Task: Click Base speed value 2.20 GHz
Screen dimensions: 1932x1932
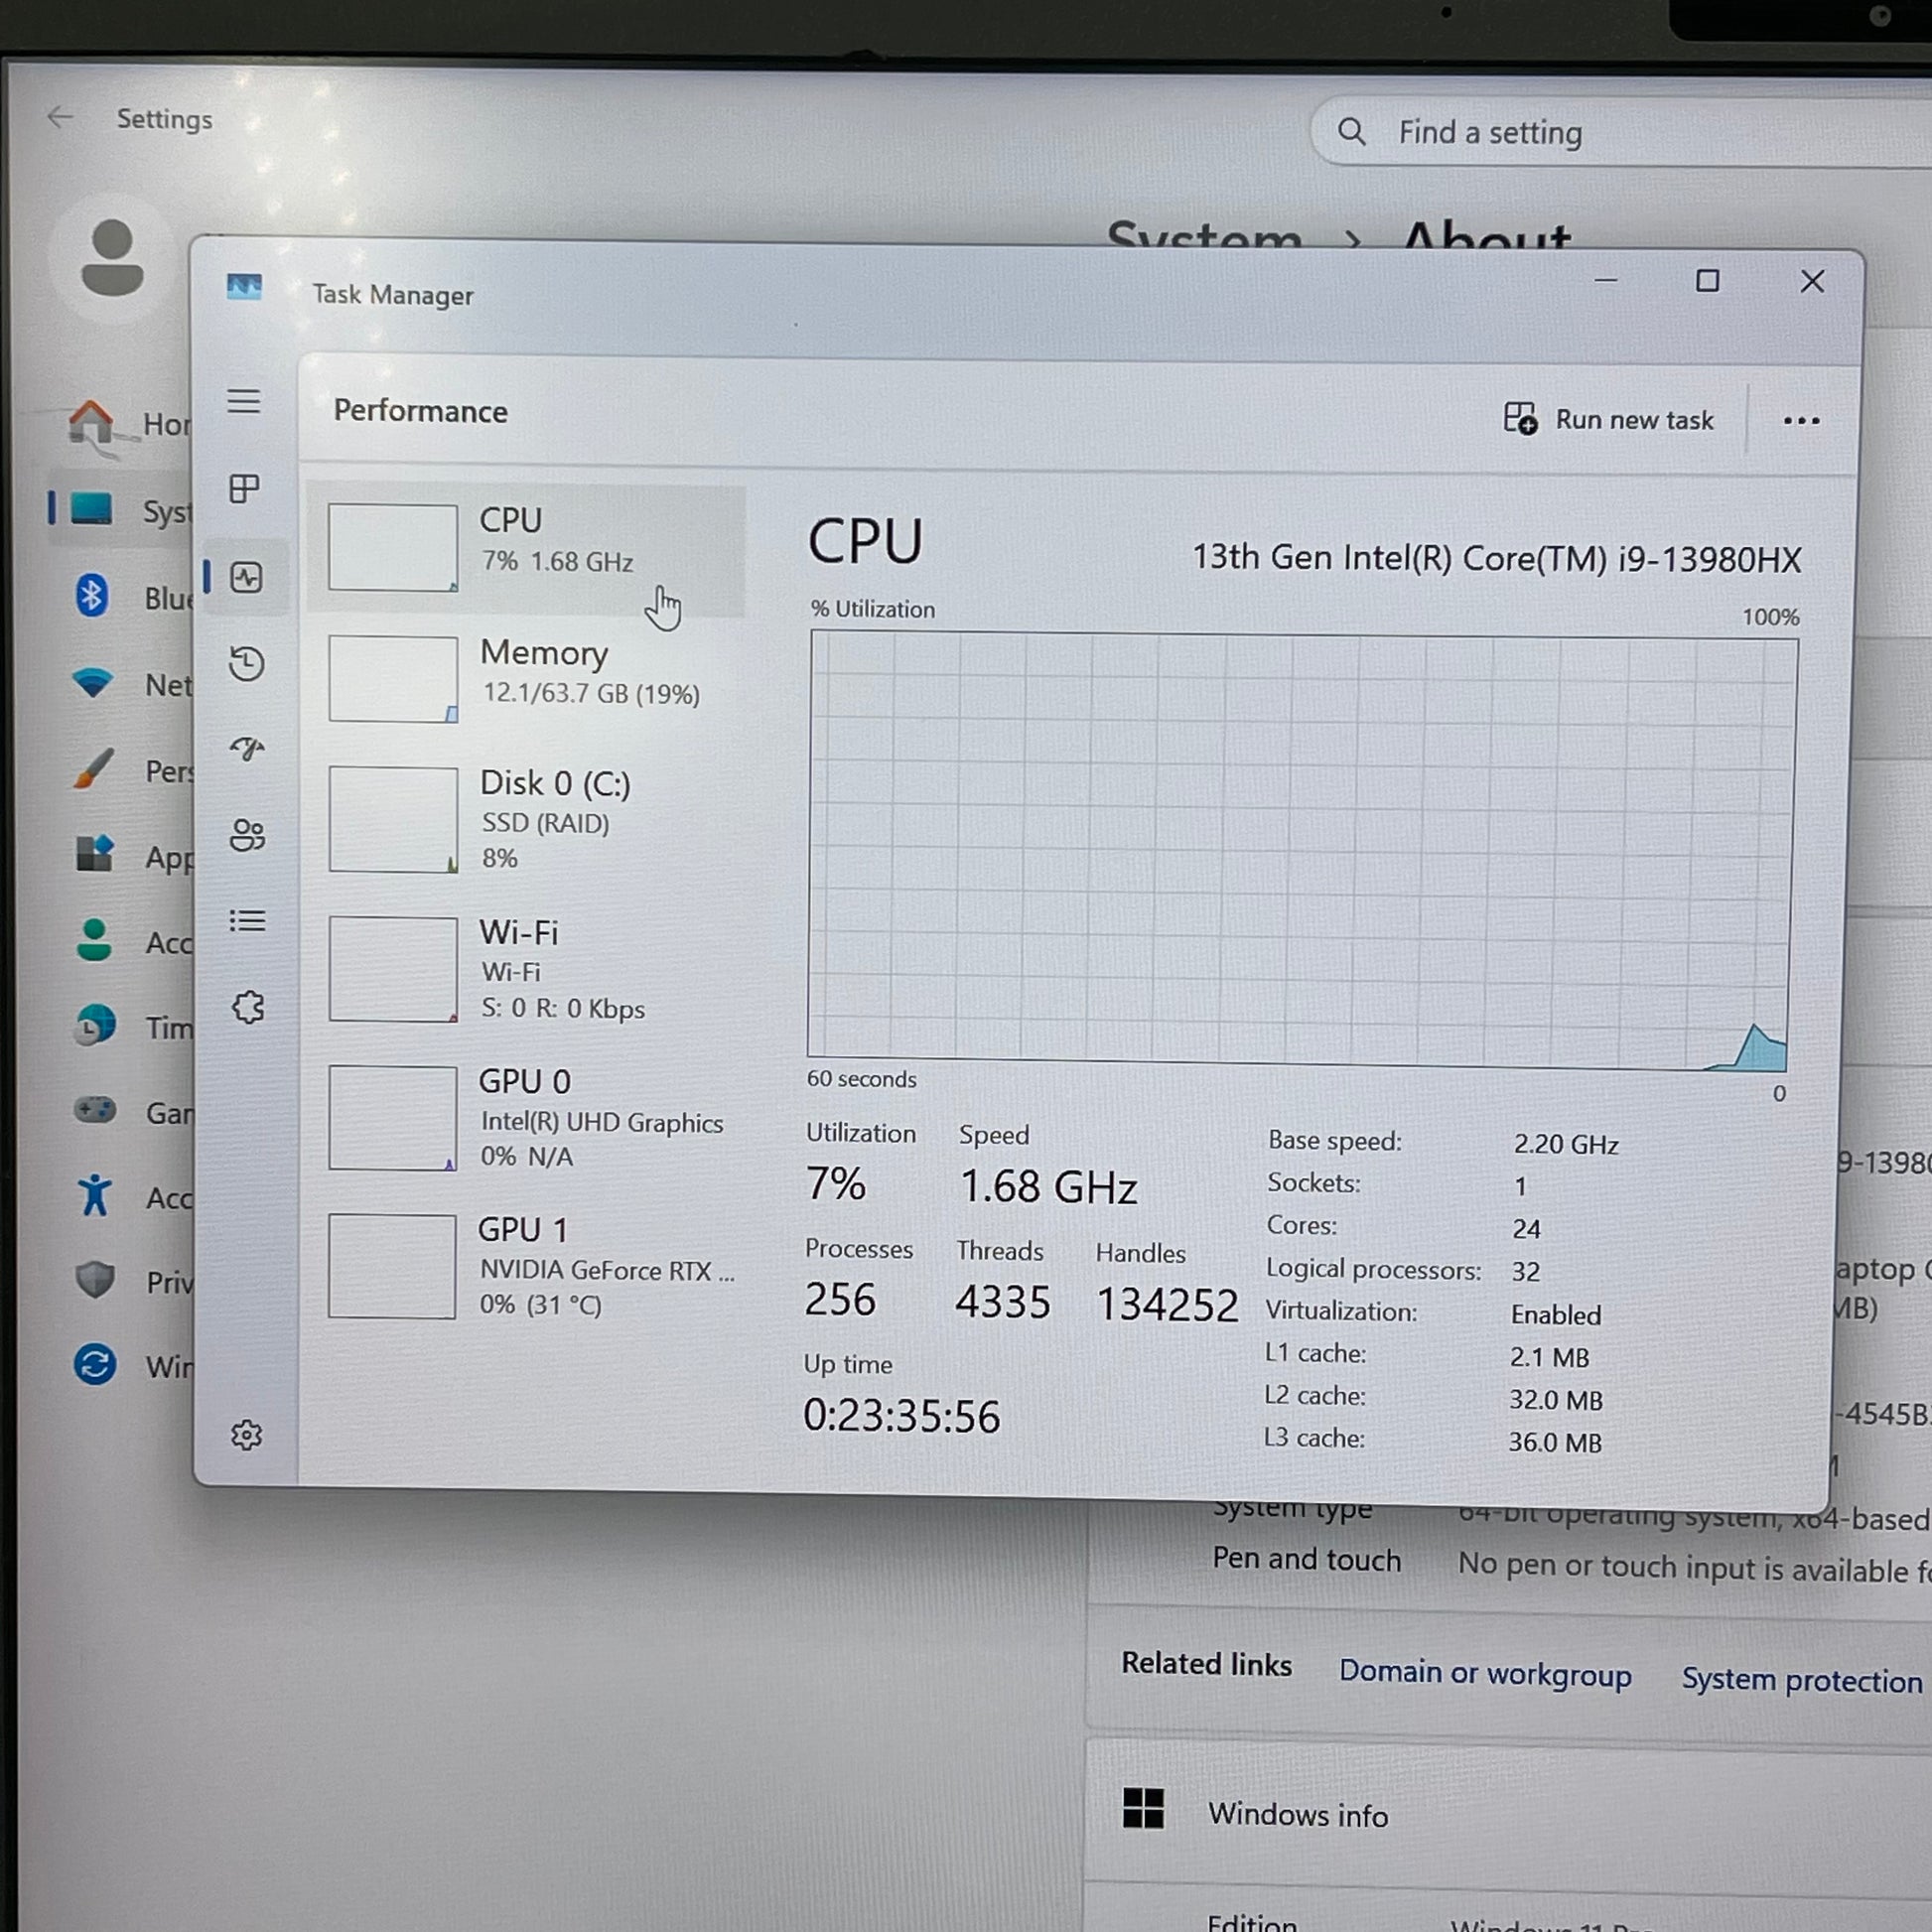Action: pyautogui.click(x=1565, y=1144)
